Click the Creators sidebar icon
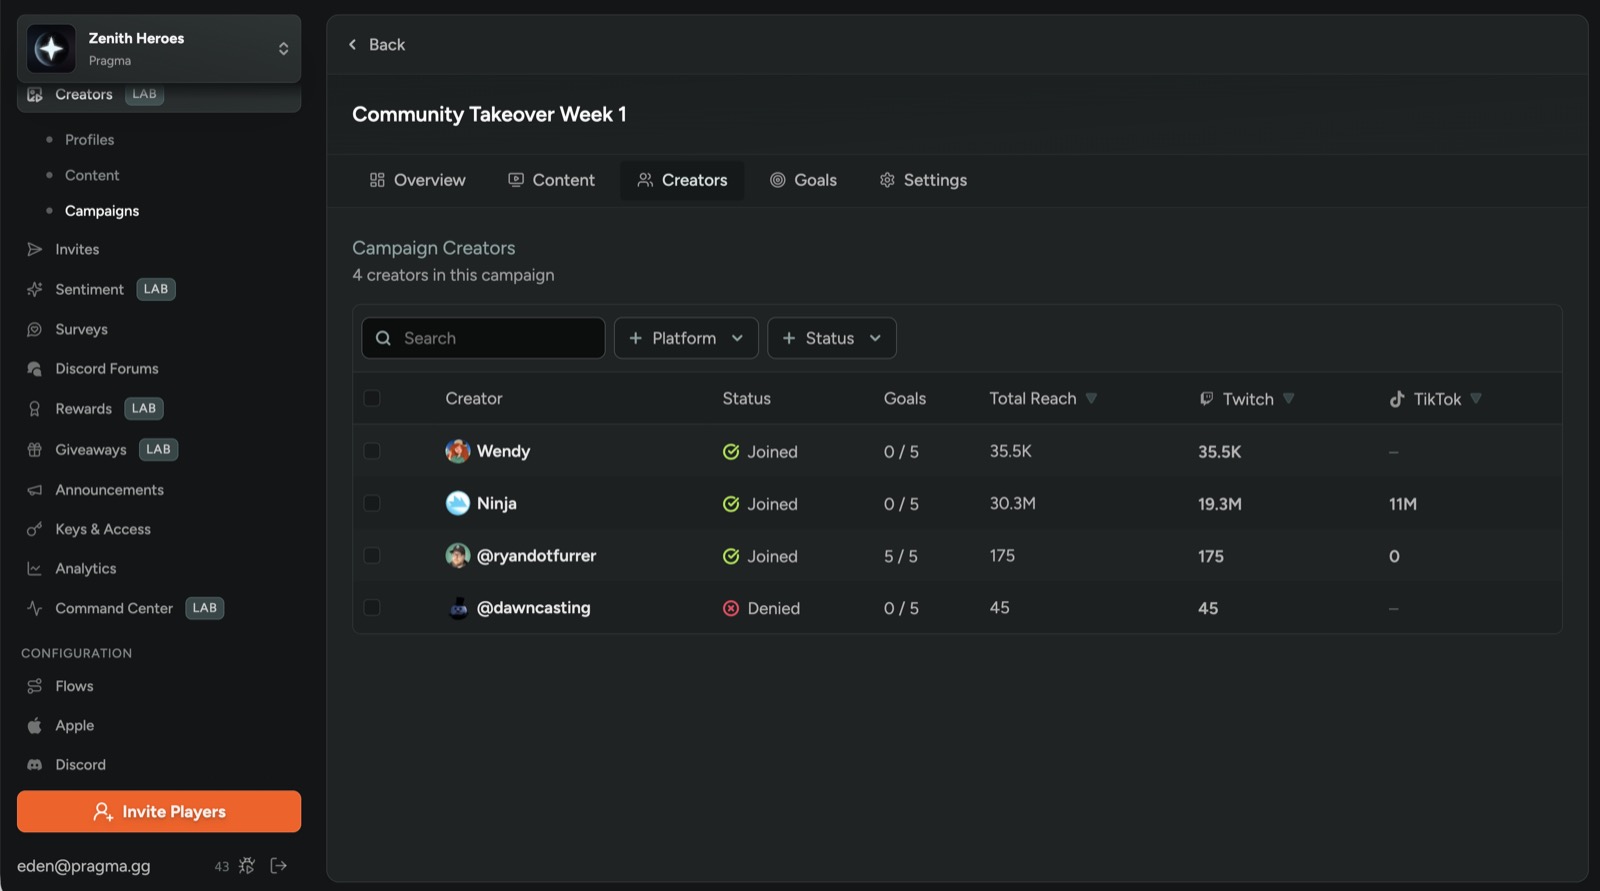Screen dimensions: 1600x891 click(35, 94)
